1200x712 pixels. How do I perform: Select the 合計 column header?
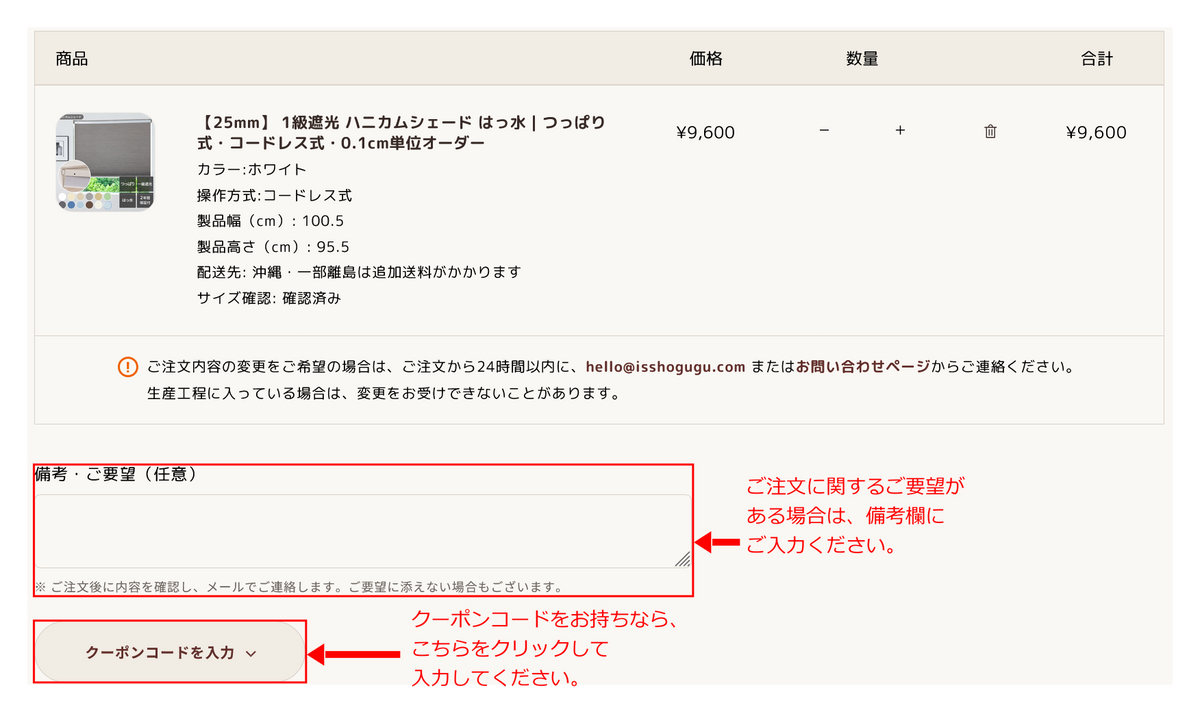(1097, 59)
